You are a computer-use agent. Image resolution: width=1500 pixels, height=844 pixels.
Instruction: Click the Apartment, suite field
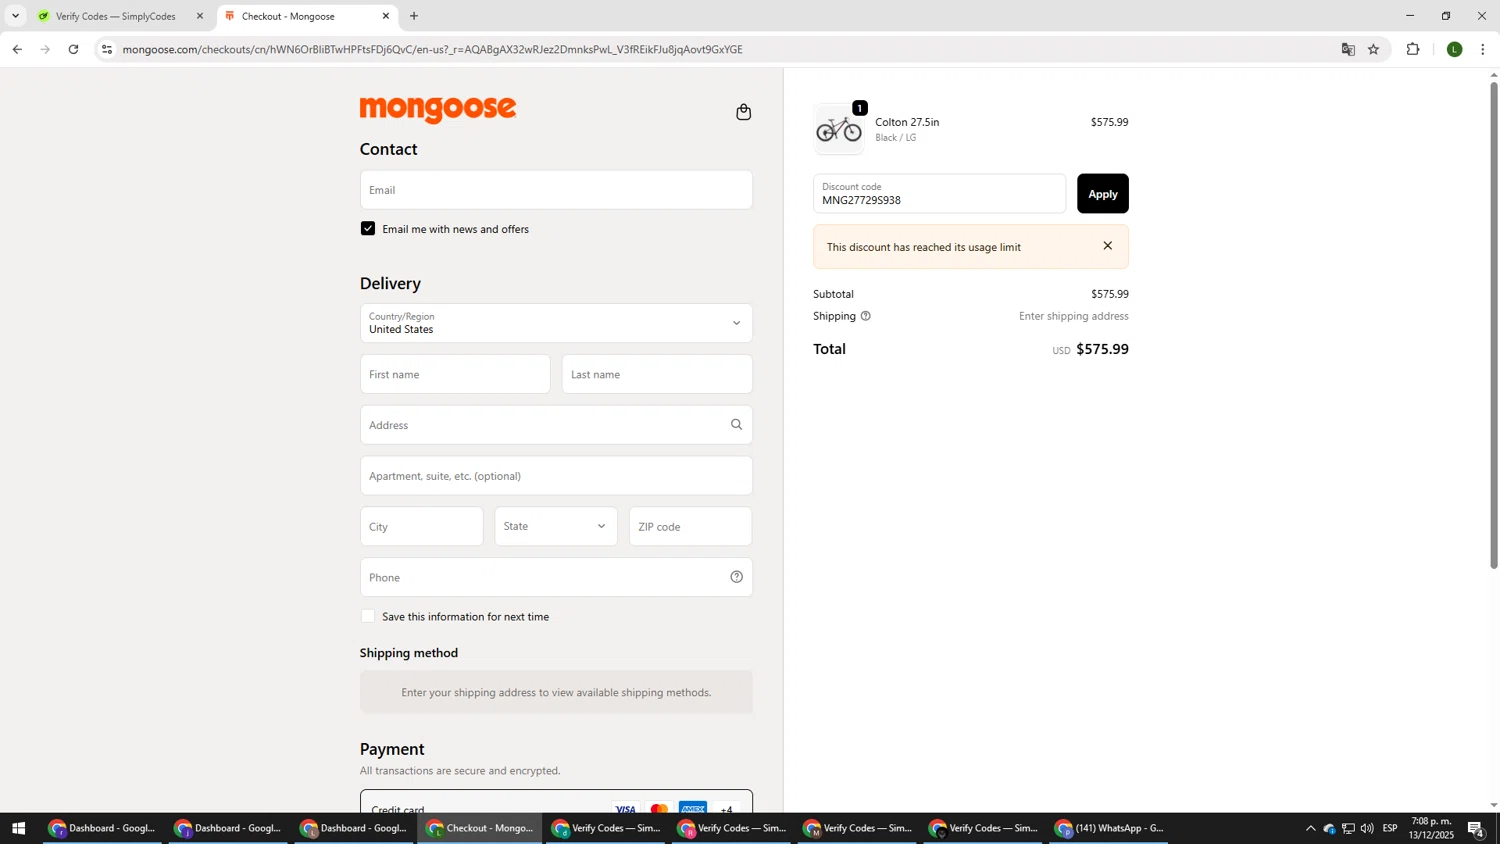(556, 476)
